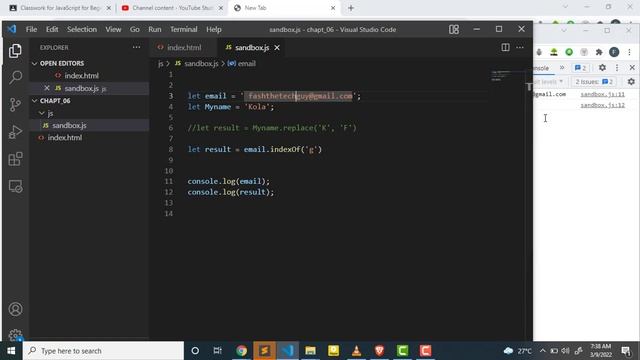Open Remote Explorer view in activity bar
This screenshot has height=360, width=640.
[15, 186]
